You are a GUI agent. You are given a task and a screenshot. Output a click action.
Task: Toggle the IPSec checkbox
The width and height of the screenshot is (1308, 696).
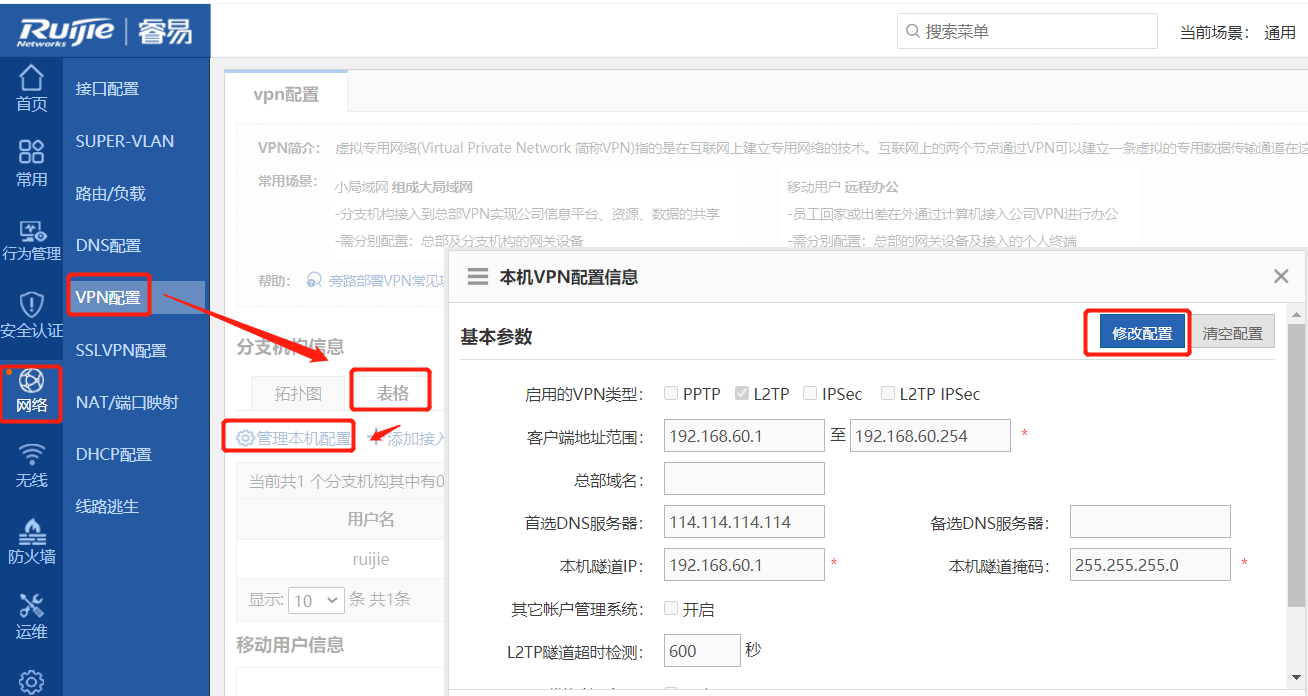pos(810,394)
